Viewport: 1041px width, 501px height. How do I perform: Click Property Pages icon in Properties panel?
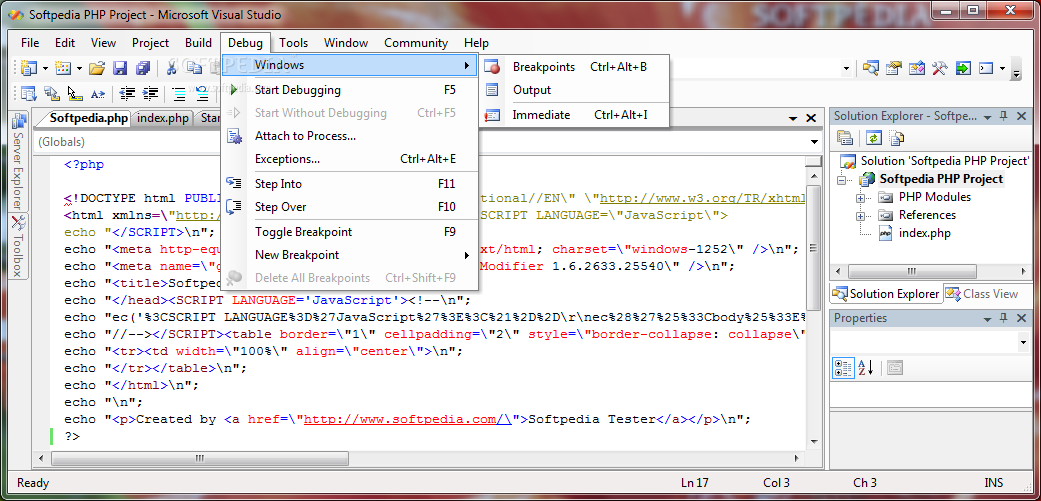[x=895, y=367]
